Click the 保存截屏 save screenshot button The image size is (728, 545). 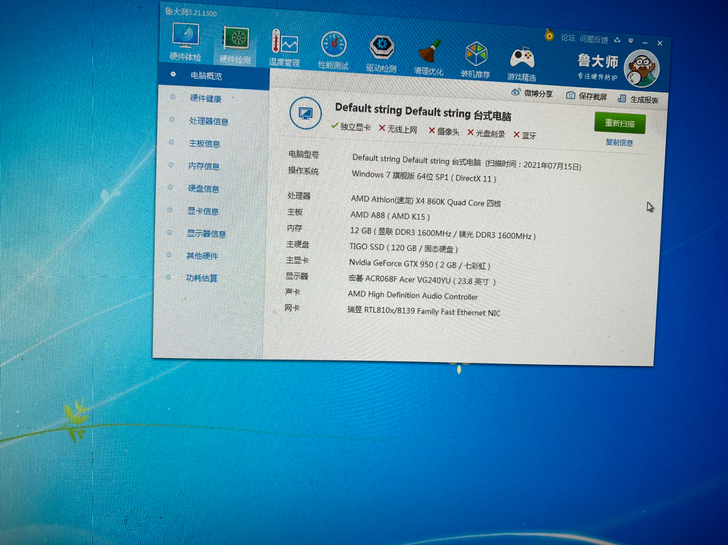tap(586, 96)
